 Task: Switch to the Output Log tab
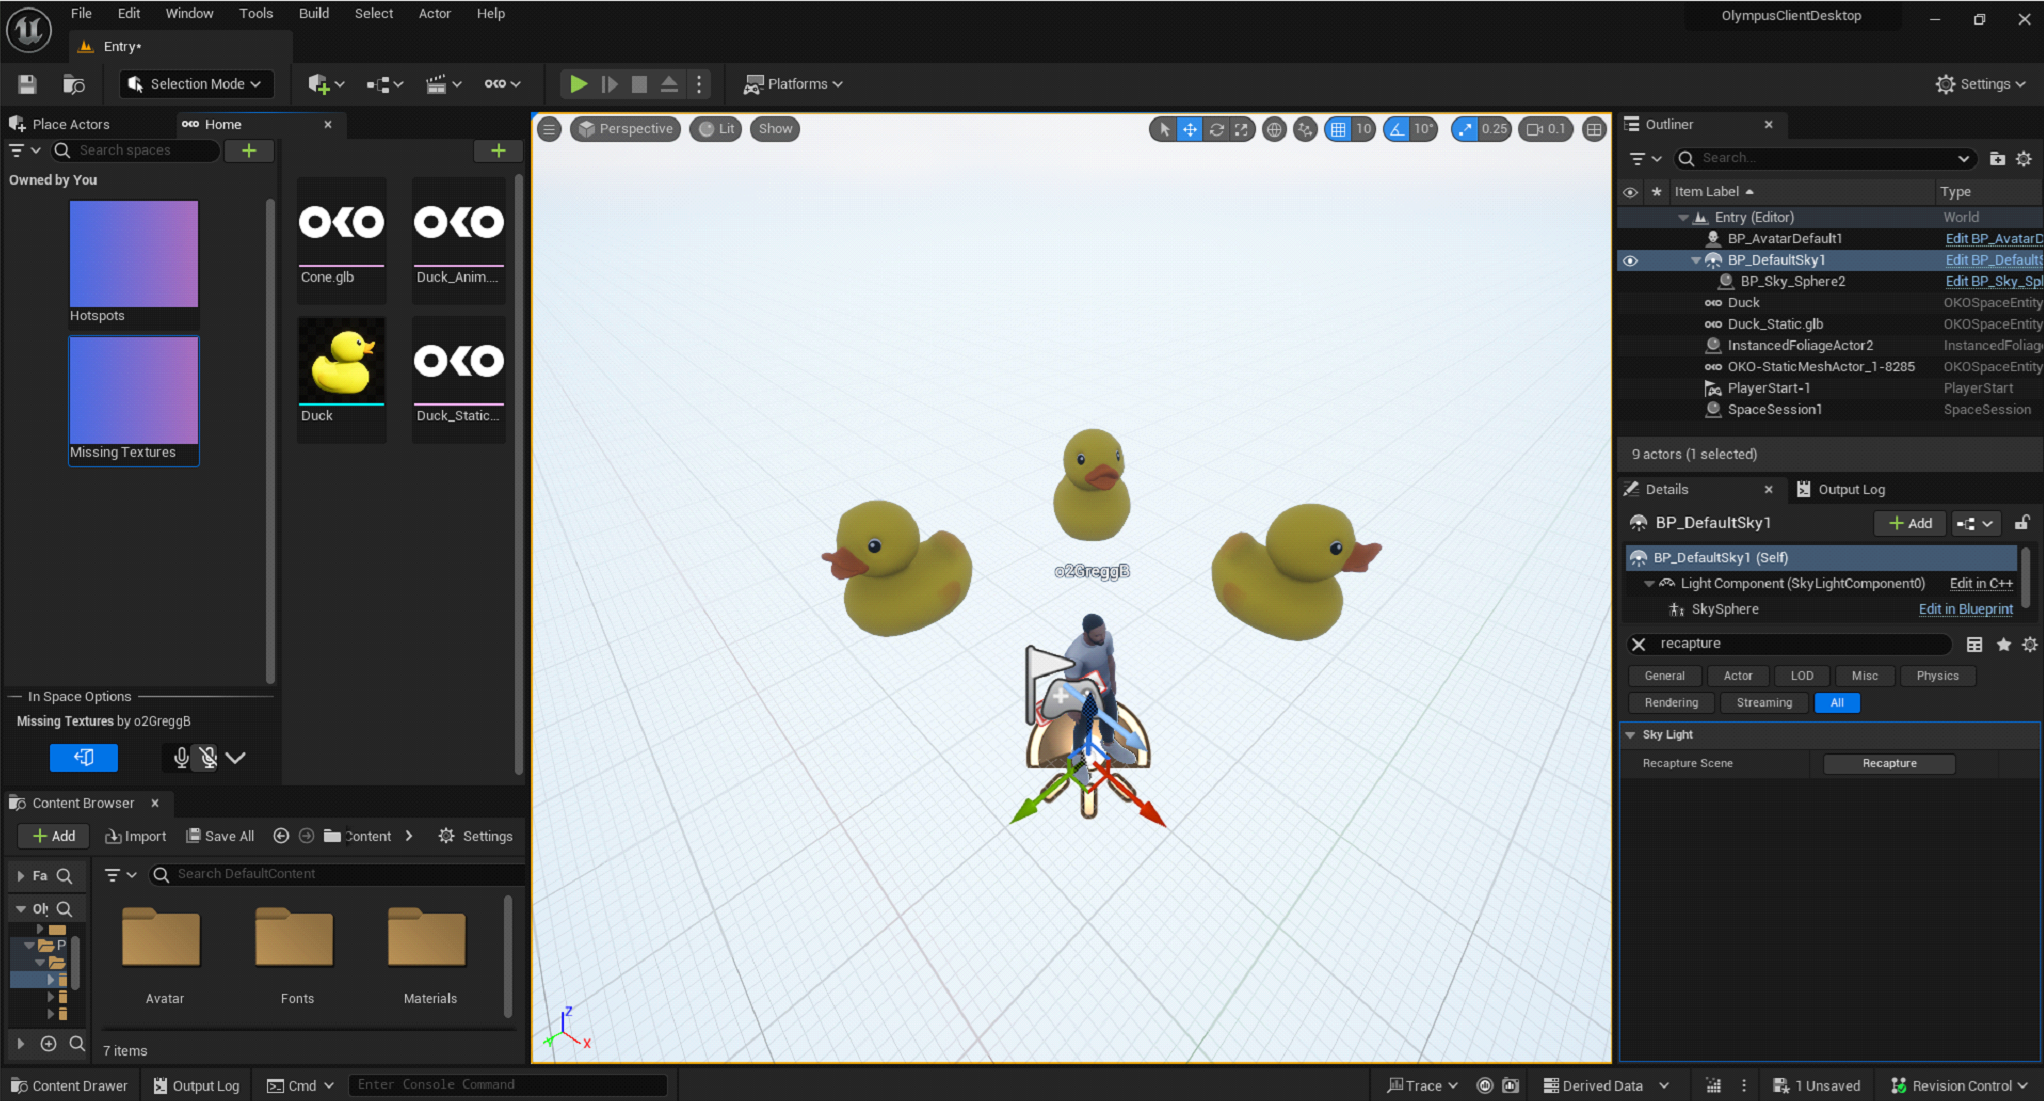(x=1849, y=489)
